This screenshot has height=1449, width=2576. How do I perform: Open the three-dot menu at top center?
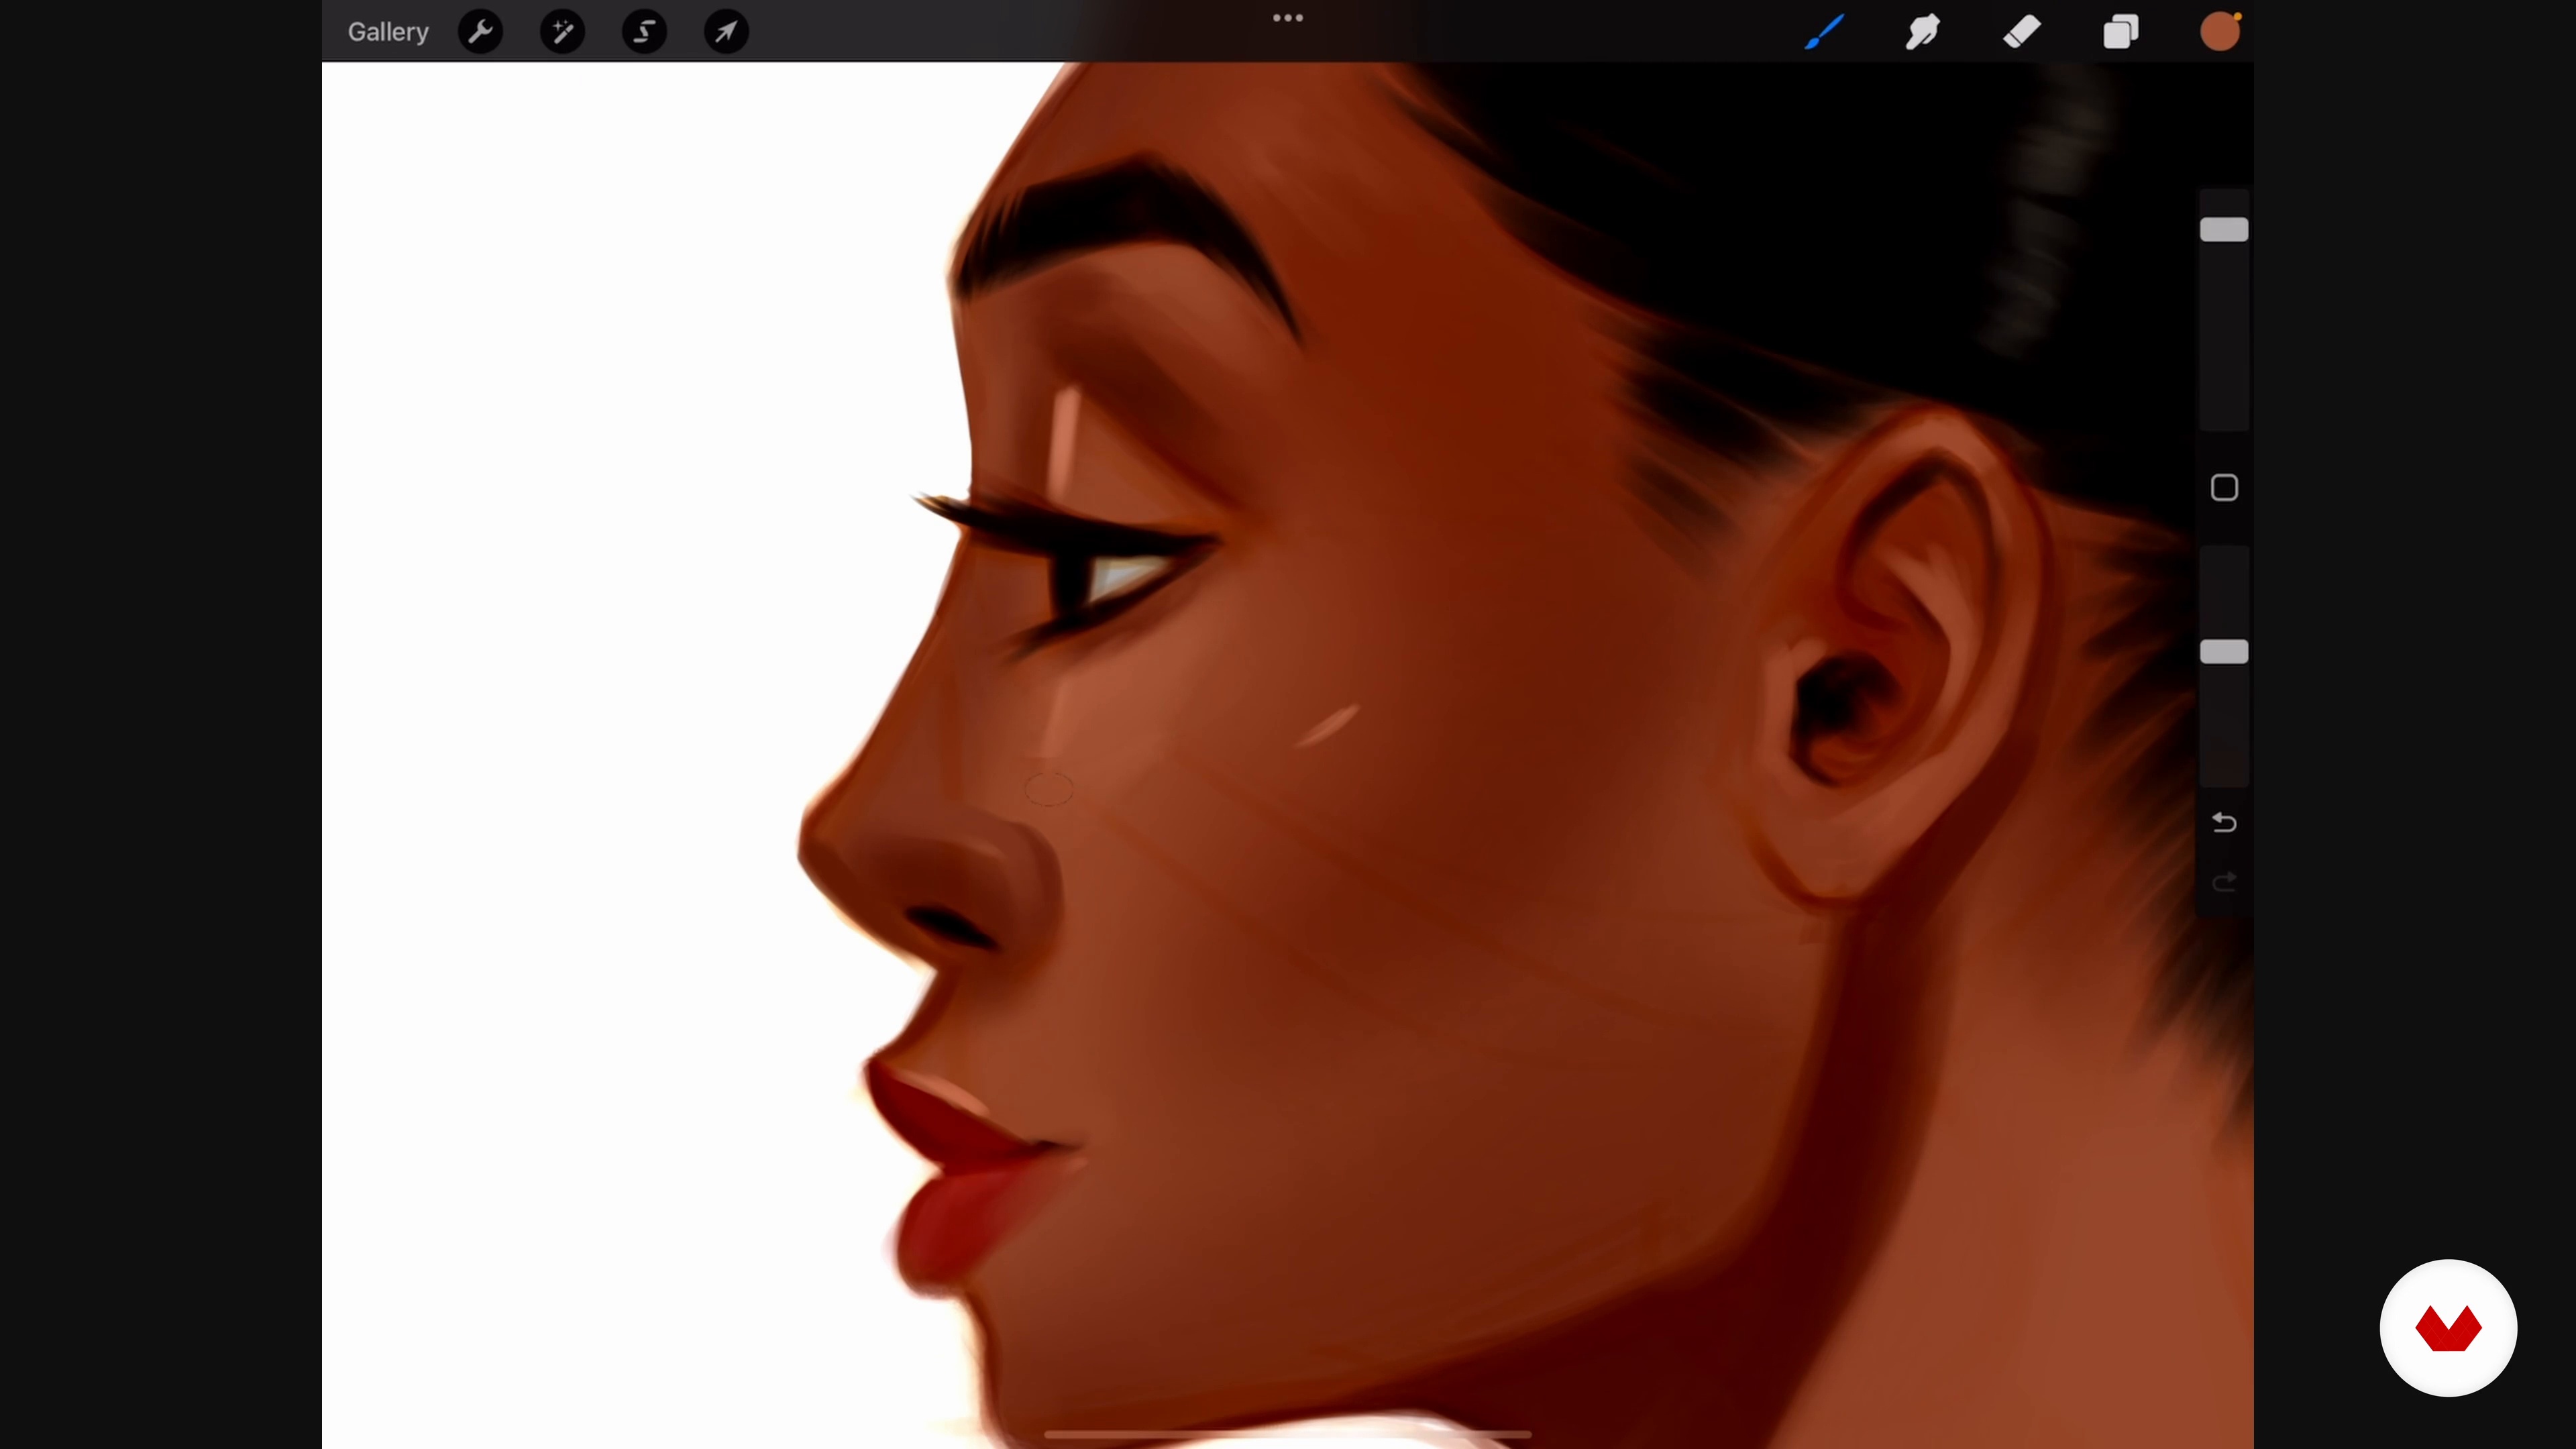tap(1288, 18)
